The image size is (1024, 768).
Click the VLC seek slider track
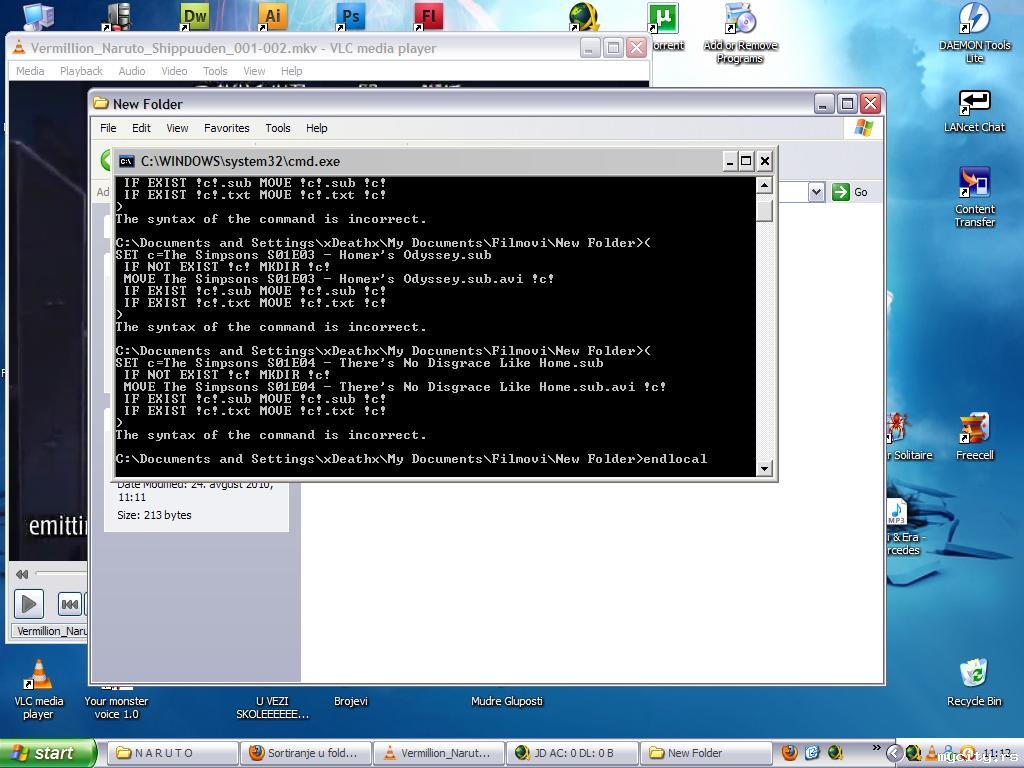[x=61, y=573]
